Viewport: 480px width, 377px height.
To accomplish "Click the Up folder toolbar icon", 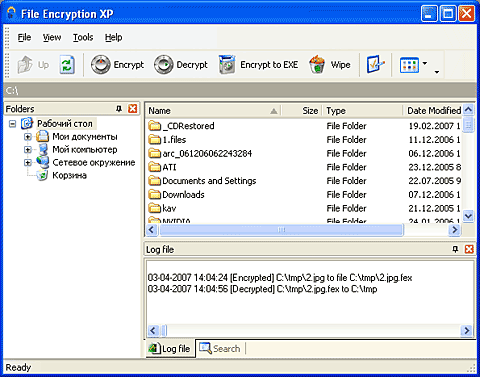I will click(x=25, y=65).
